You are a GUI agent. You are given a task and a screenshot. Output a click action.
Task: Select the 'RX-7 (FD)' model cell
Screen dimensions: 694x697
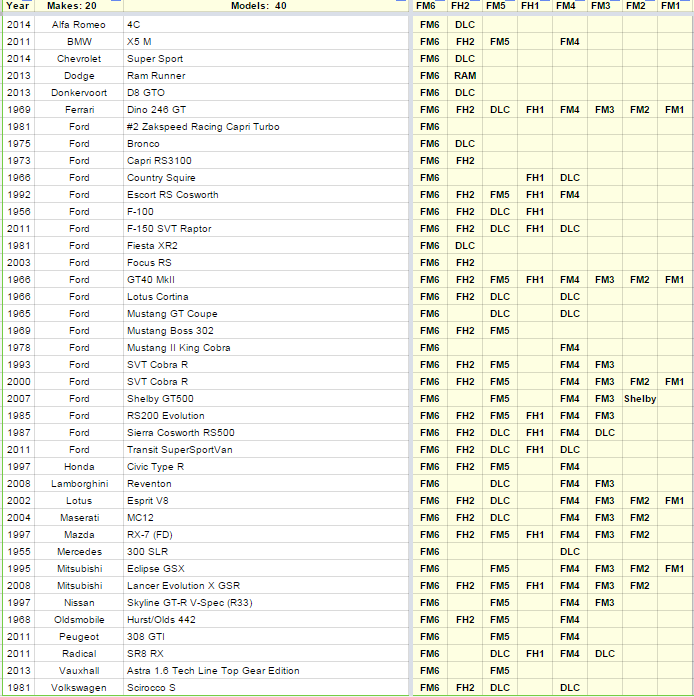265,535
